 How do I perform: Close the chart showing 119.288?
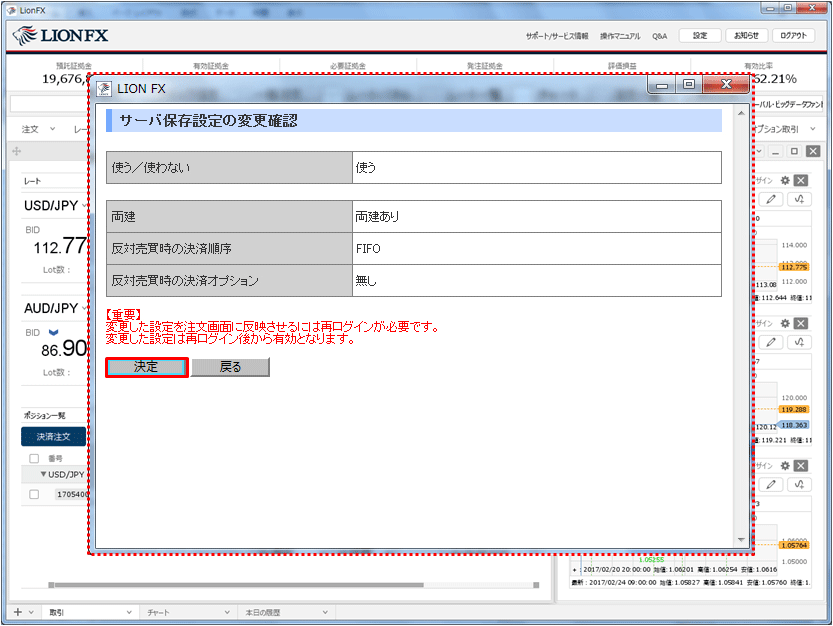[801, 324]
